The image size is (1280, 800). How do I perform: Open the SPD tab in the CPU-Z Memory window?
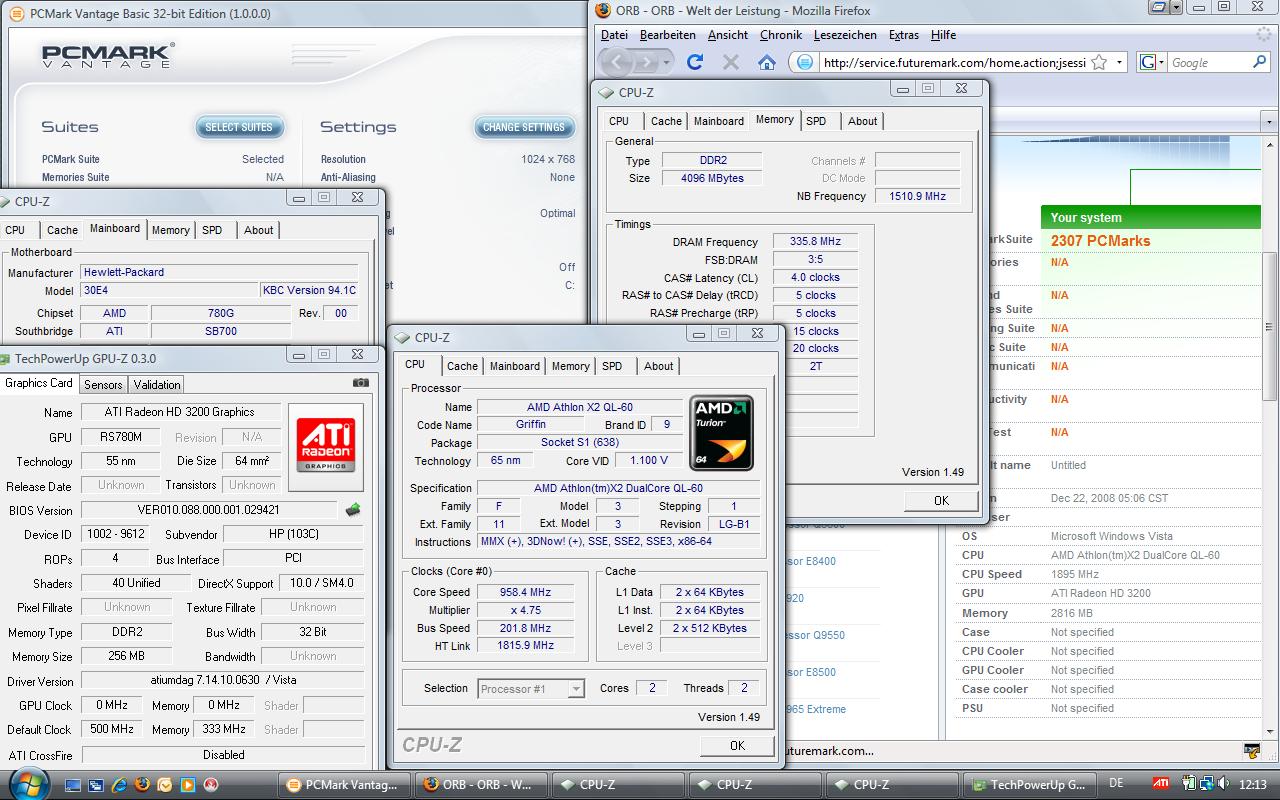(816, 121)
